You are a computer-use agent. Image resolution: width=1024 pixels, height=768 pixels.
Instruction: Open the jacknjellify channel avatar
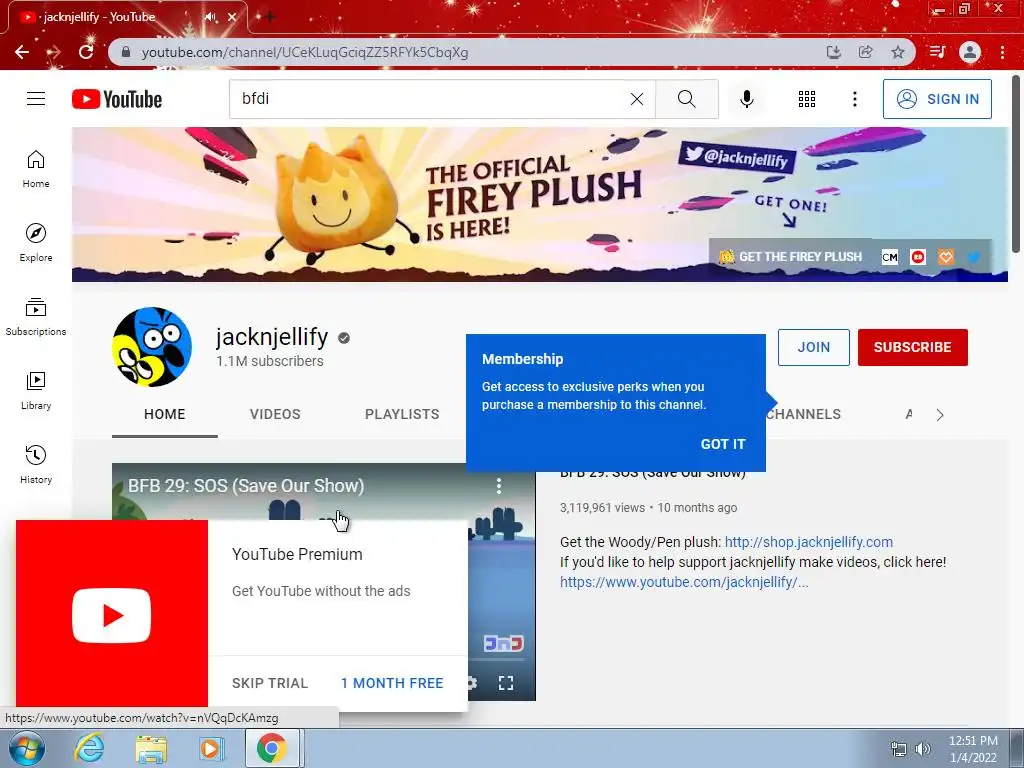click(x=152, y=347)
